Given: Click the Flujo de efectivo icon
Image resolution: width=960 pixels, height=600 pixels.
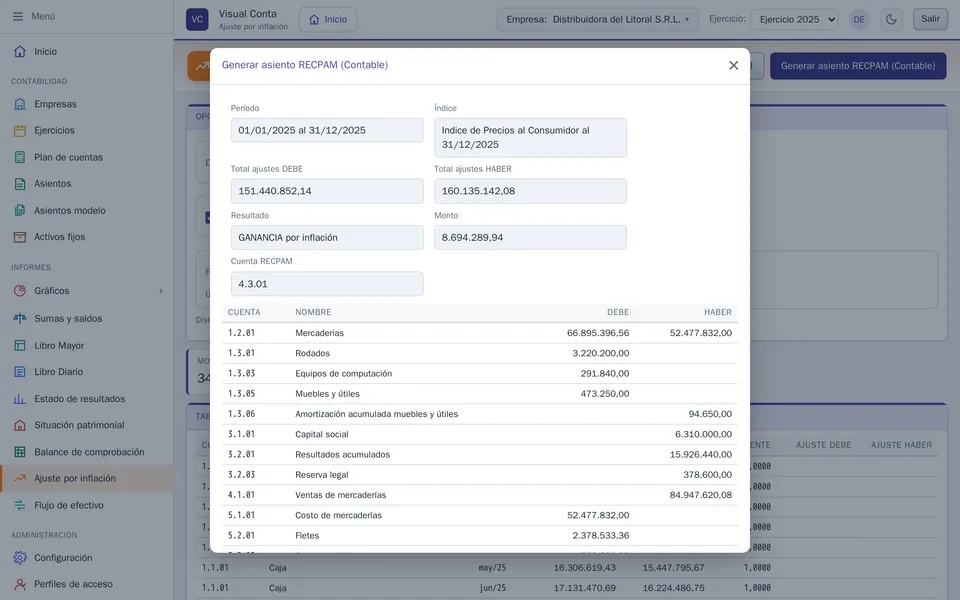Looking at the screenshot, I should tap(20, 505).
